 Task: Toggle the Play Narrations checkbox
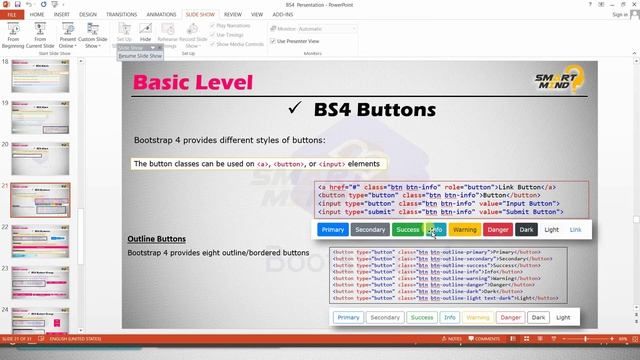pyautogui.click(x=212, y=26)
